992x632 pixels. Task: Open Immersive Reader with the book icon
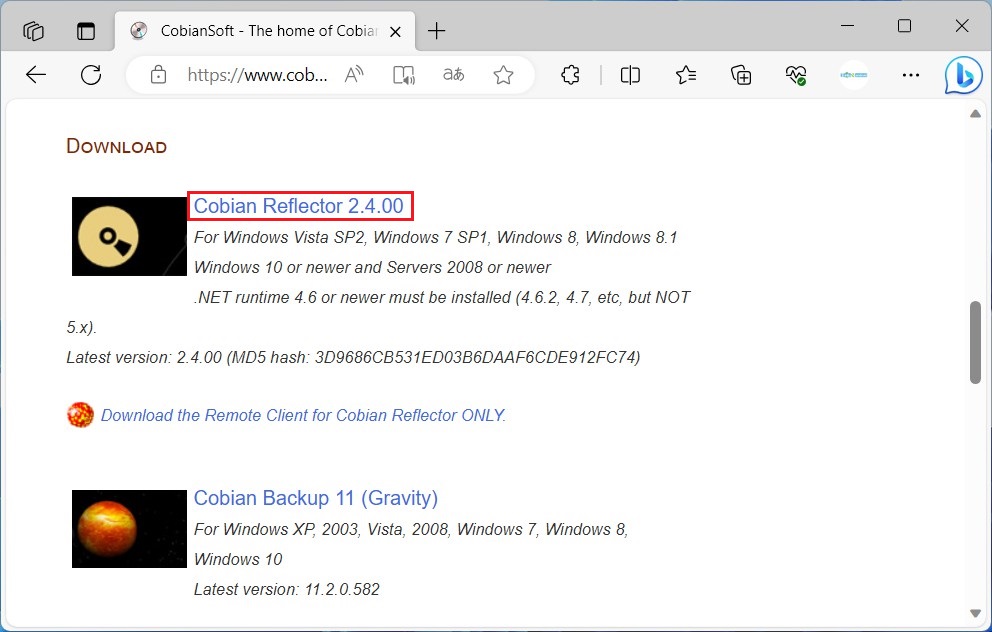(x=404, y=75)
